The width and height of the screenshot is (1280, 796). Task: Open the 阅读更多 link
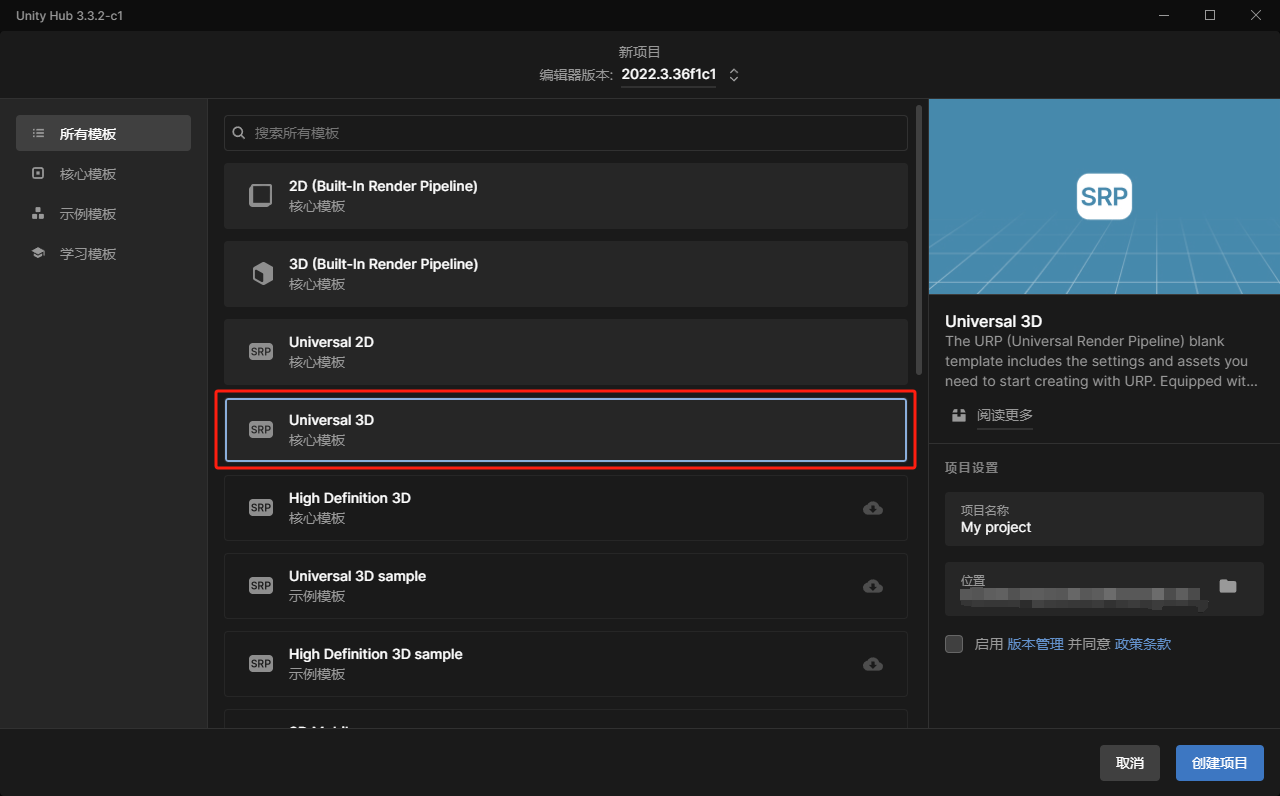1005,415
